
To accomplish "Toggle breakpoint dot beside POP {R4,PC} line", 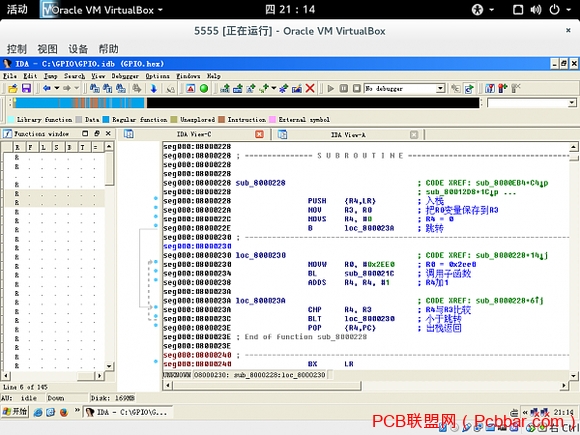I will tap(156, 326).
